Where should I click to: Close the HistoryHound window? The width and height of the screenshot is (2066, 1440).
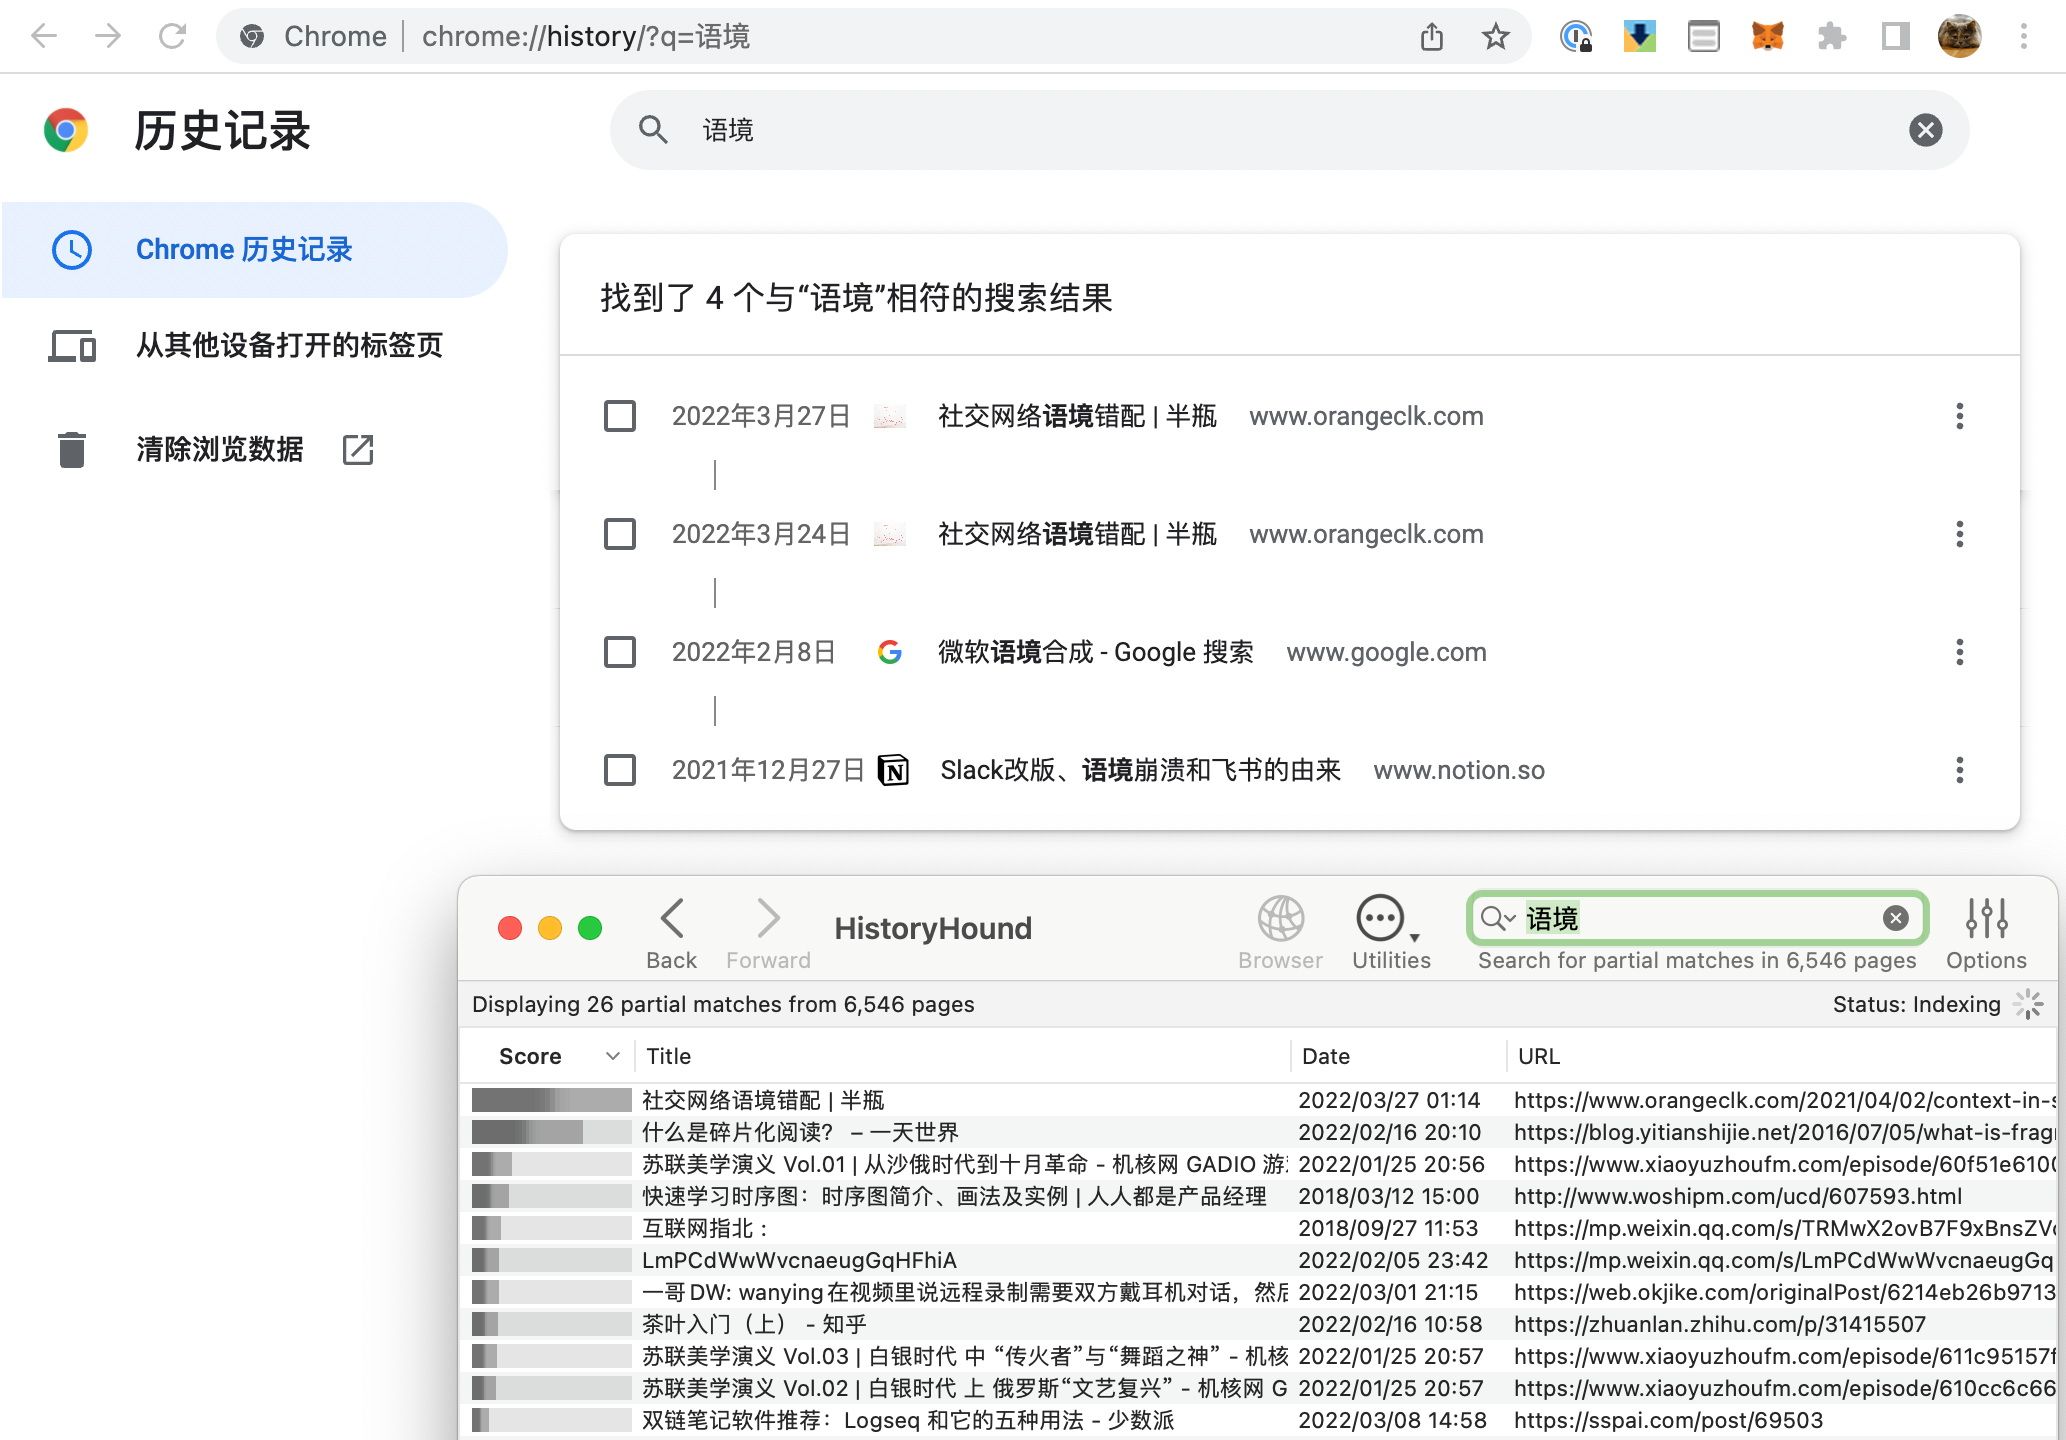(510, 928)
